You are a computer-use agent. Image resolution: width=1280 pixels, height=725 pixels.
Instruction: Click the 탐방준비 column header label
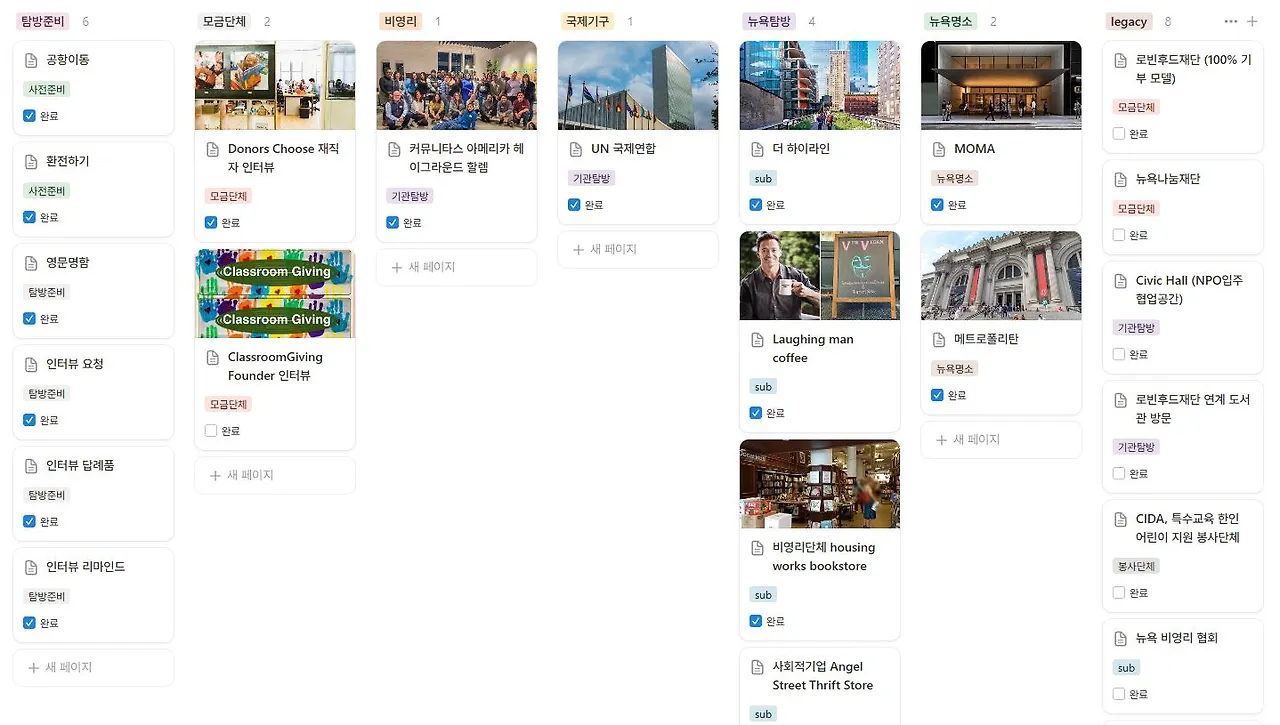[x=43, y=21]
